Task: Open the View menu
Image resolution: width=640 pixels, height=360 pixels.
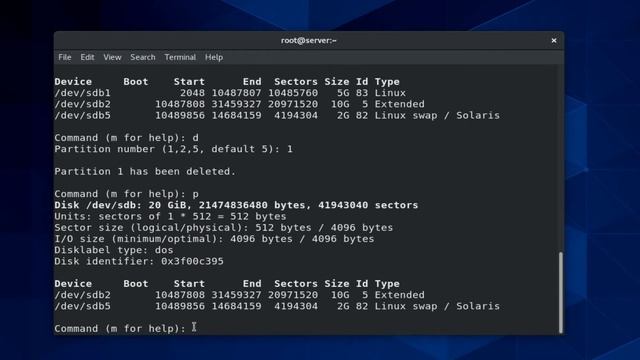Action: click(112, 57)
